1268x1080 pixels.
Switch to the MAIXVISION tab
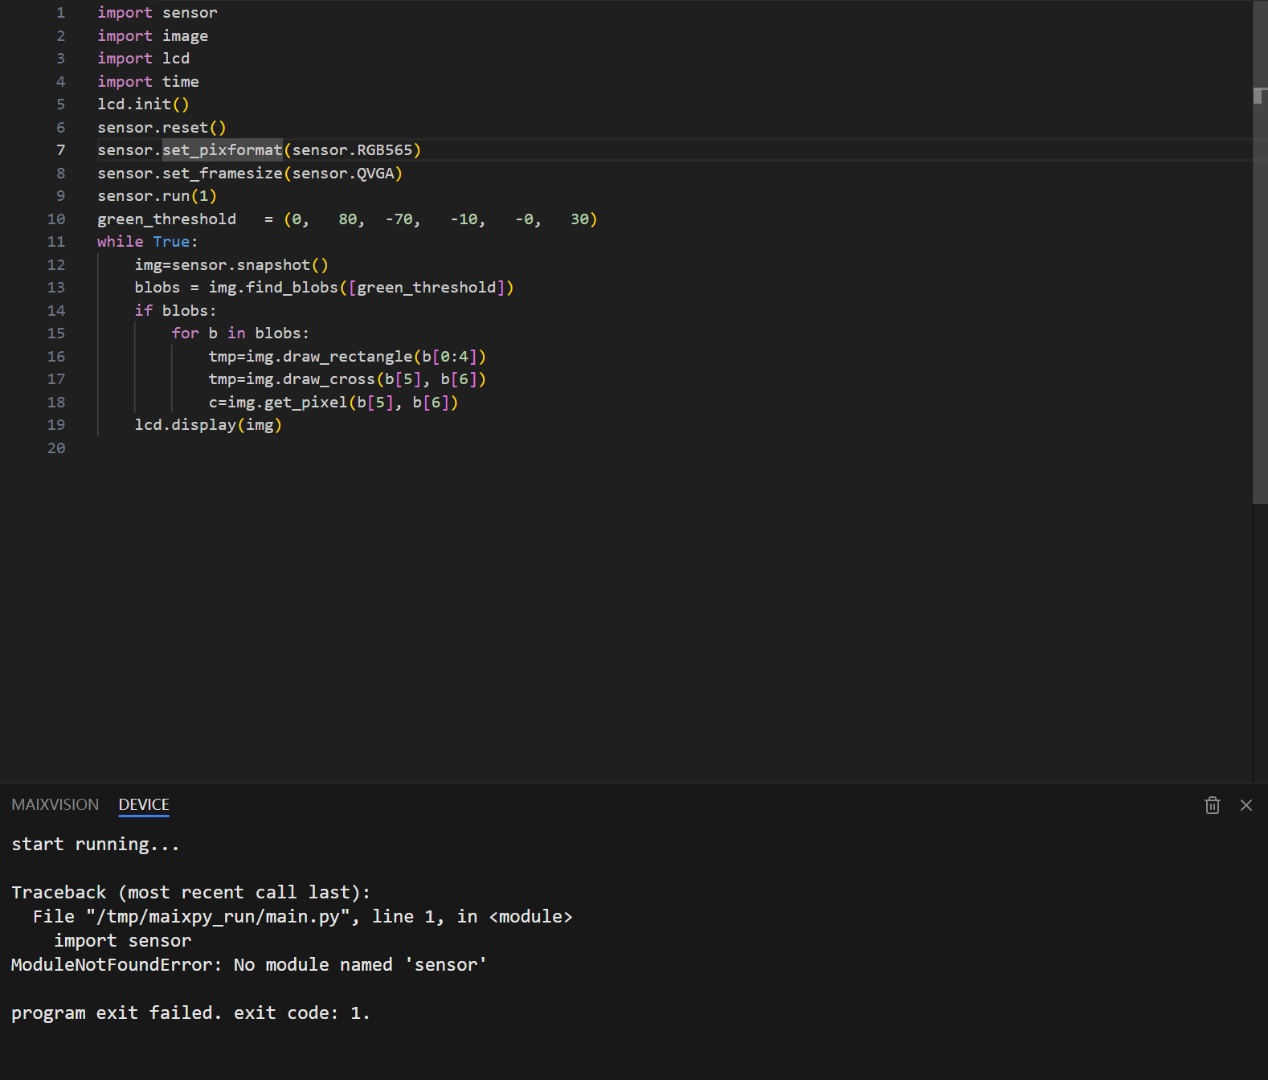click(x=55, y=805)
